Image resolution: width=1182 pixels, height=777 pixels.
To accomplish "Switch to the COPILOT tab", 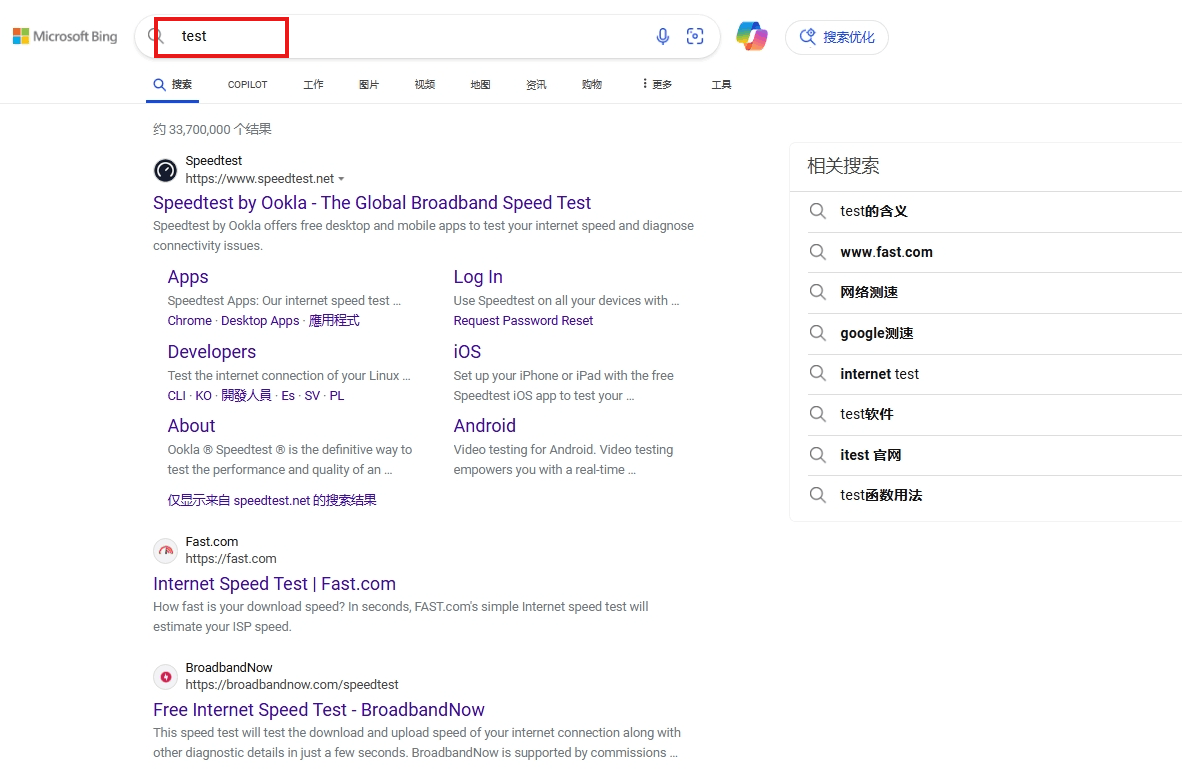I will coord(247,84).
